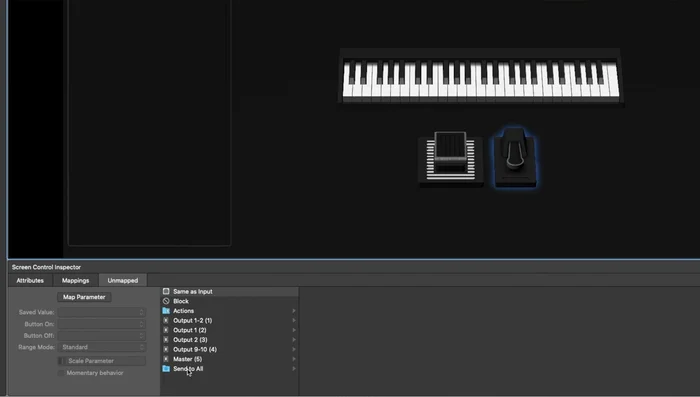Image resolution: width=700 pixels, height=397 pixels.
Task: Open the Saved Value dropdown
Action: (x=102, y=312)
